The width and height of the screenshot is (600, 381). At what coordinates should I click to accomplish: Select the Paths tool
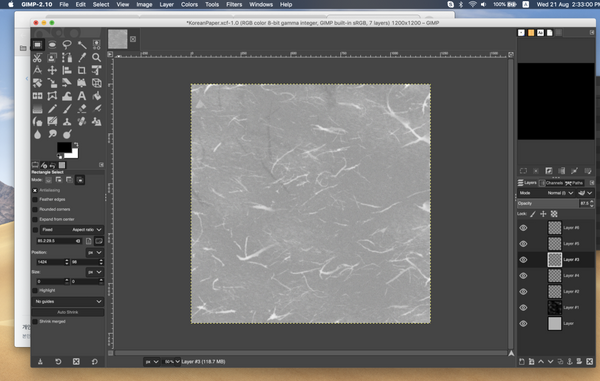pos(67,58)
